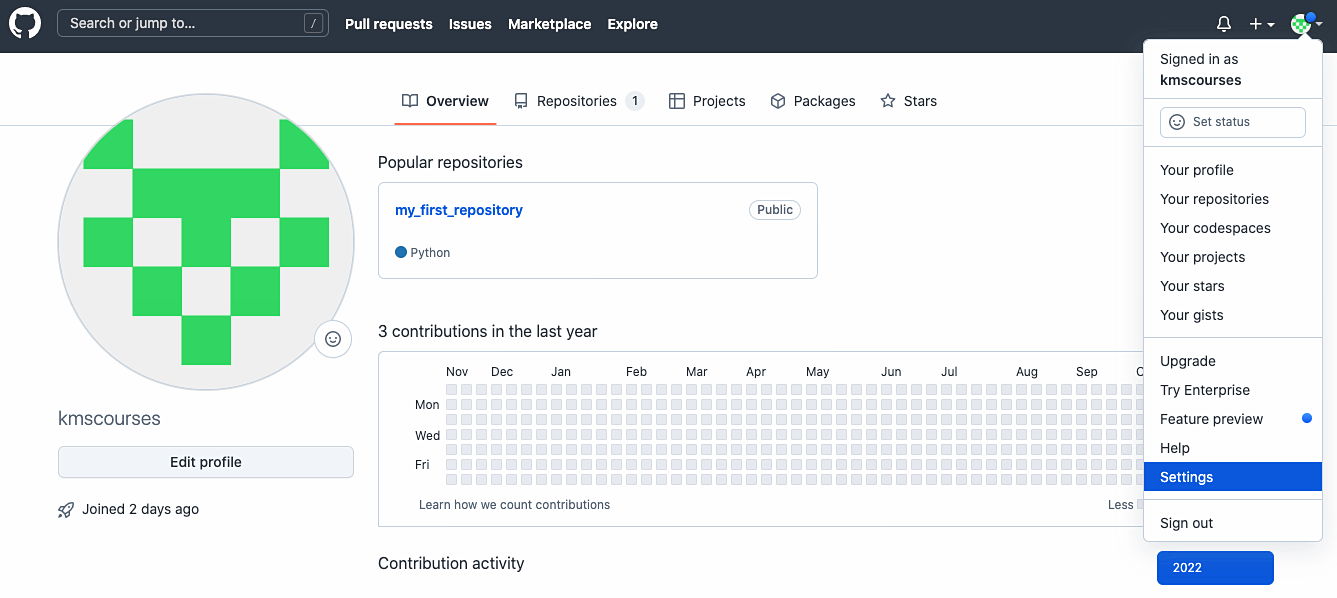Select the blue 2022 year filter
The image size is (1337, 598).
[1215, 567]
